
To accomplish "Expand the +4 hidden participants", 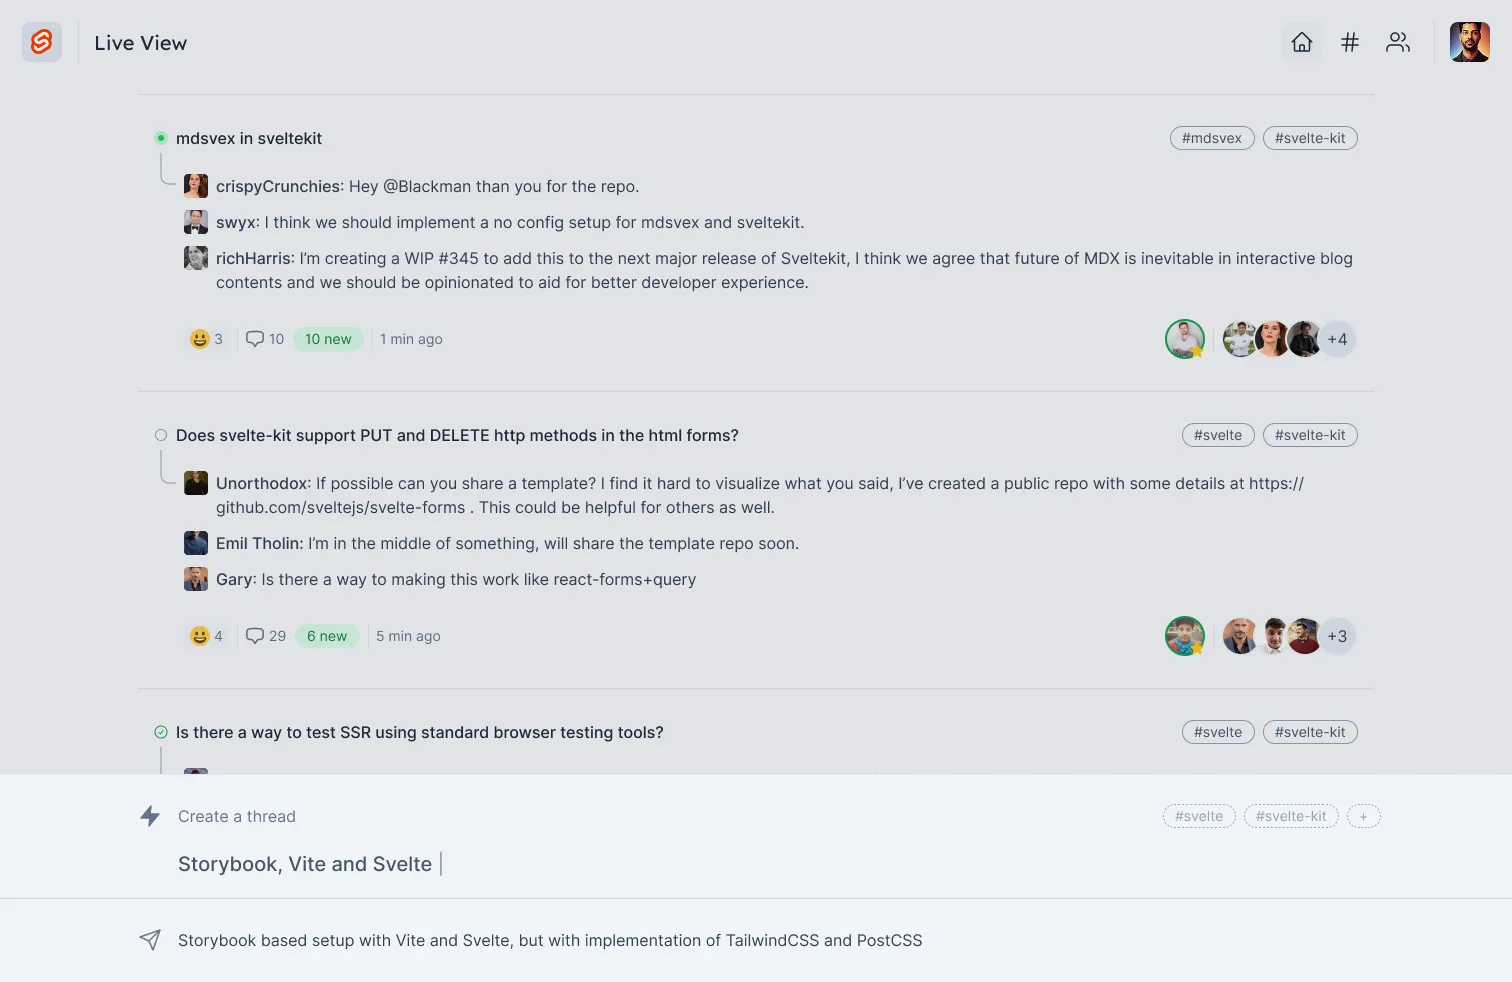I will point(1338,338).
